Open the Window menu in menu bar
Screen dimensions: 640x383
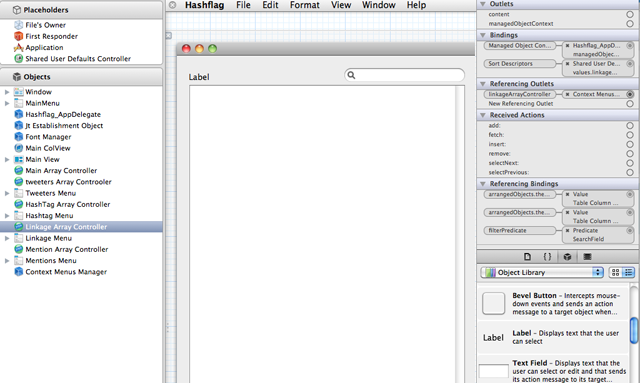[x=378, y=5]
